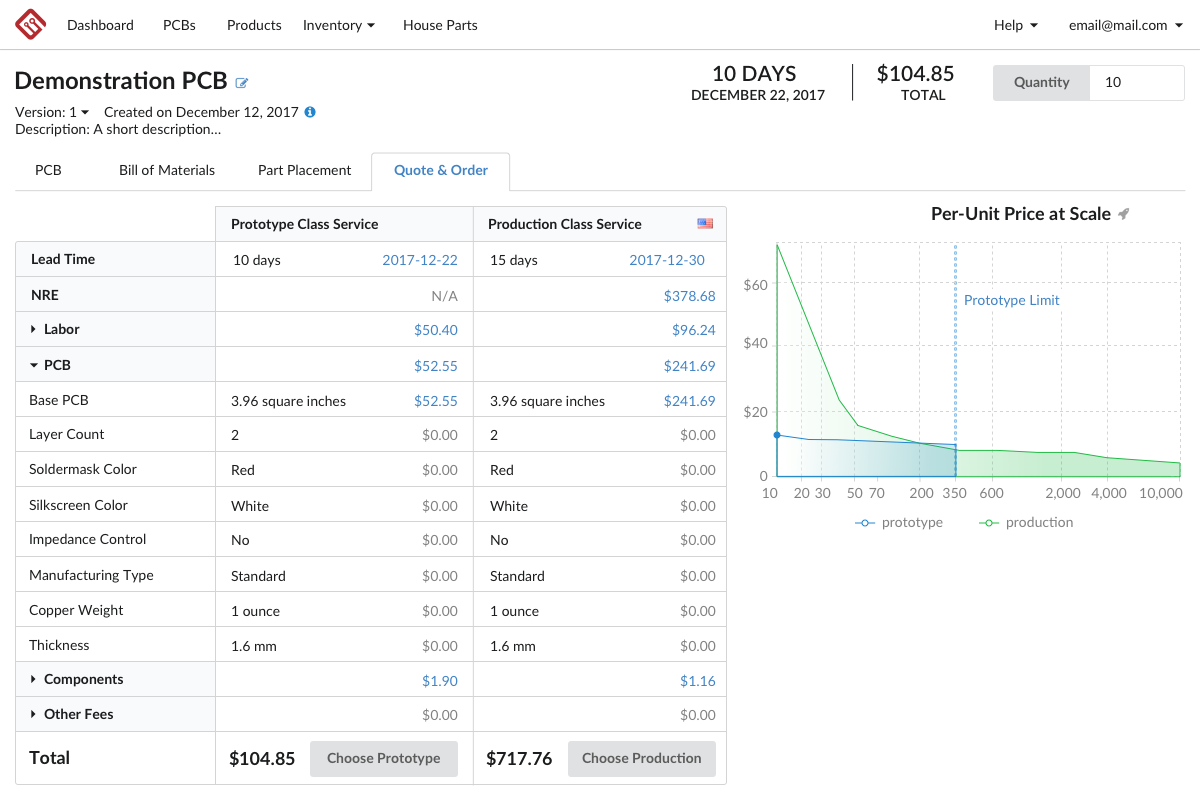This screenshot has height=800, width=1200.
Task: Open the Inventory dropdown menu
Action: (x=338, y=25)
